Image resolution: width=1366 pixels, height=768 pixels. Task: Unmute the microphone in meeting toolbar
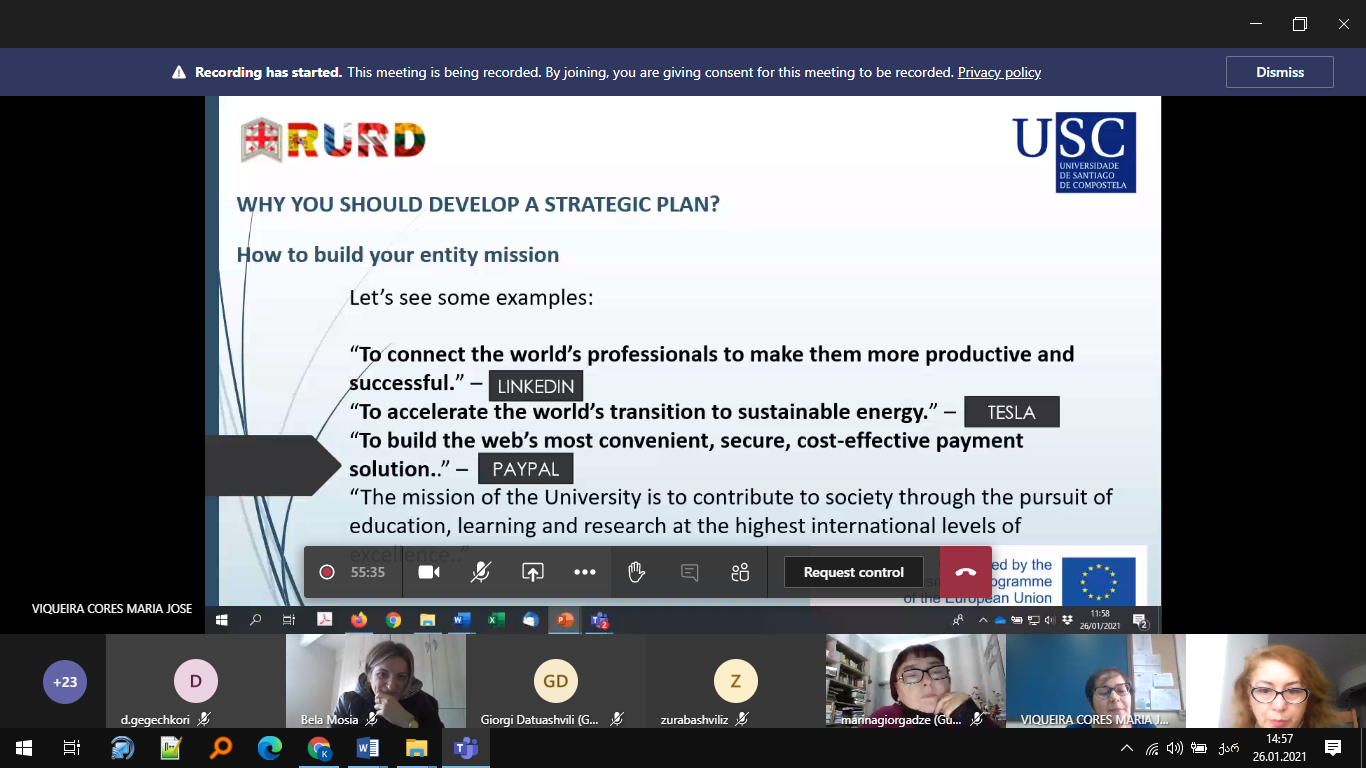tap(481, 572)
